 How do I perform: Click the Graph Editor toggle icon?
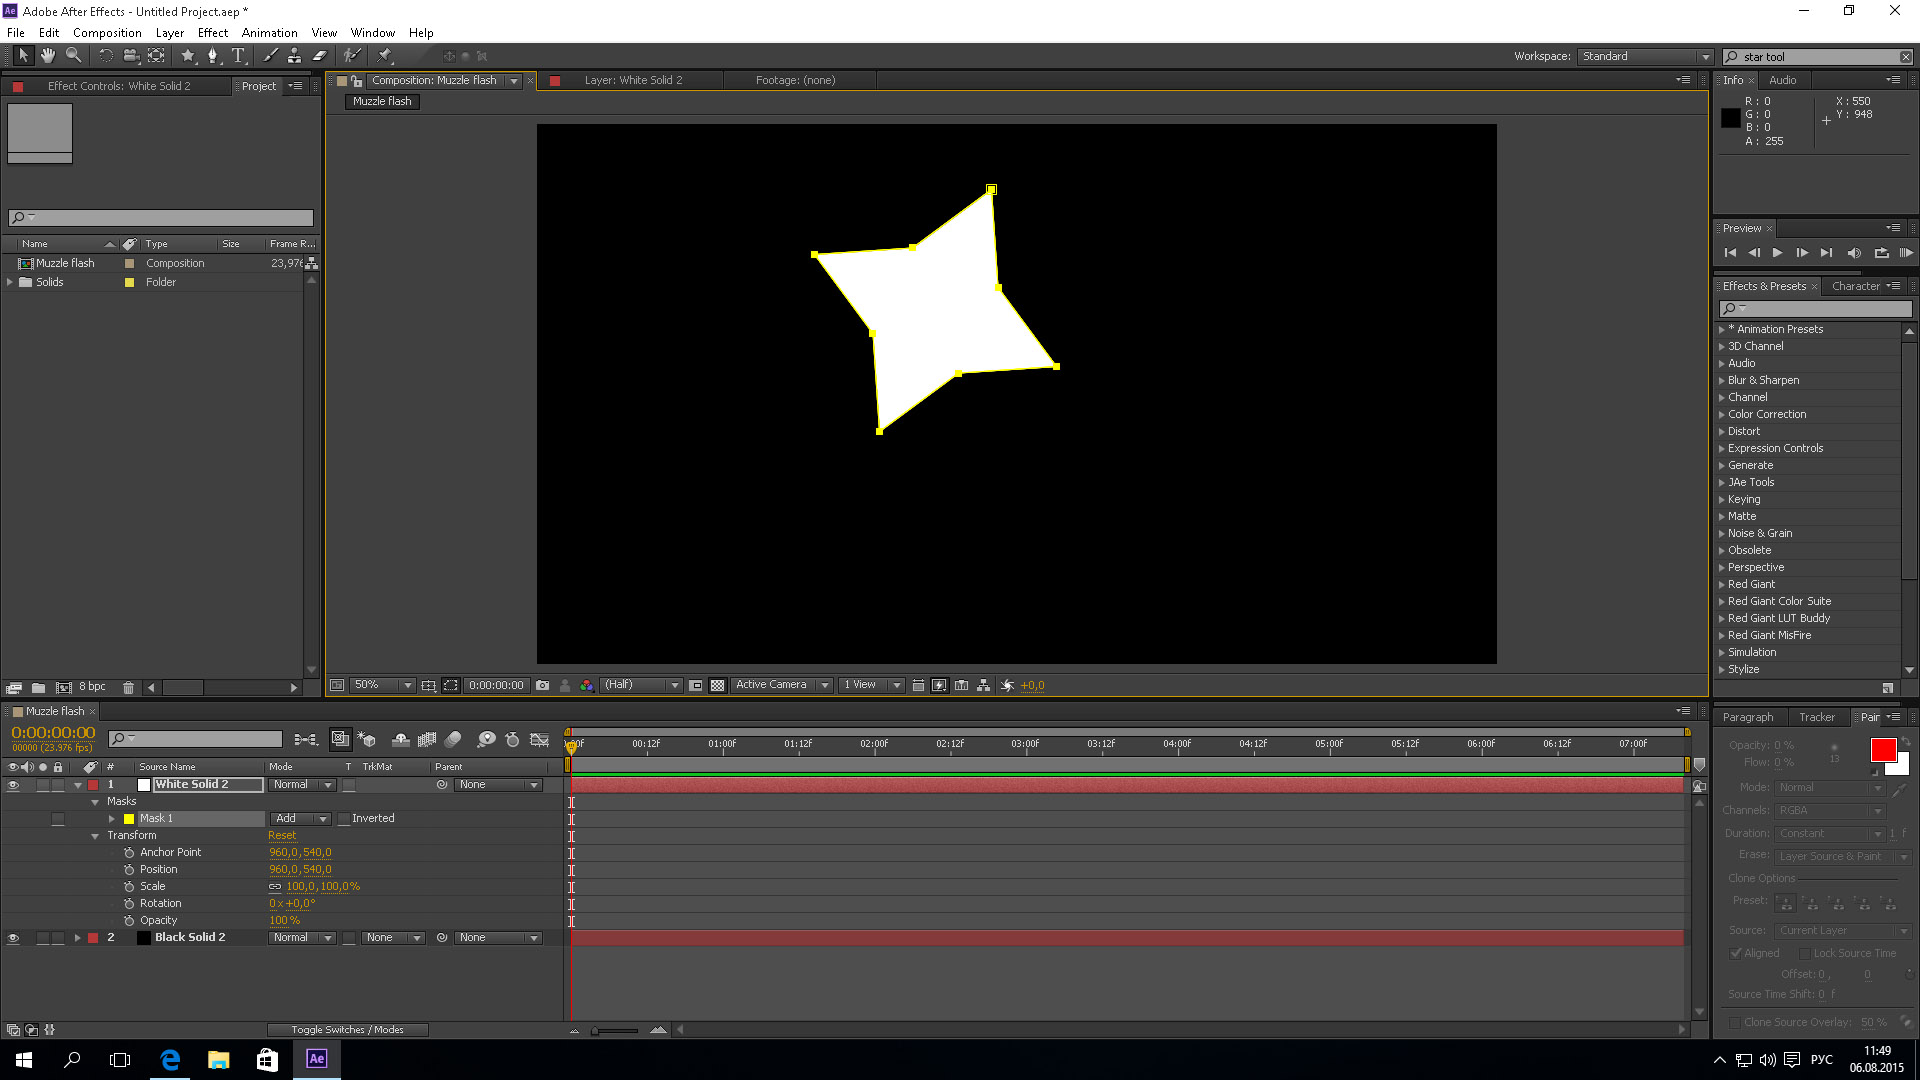(541, 738)
